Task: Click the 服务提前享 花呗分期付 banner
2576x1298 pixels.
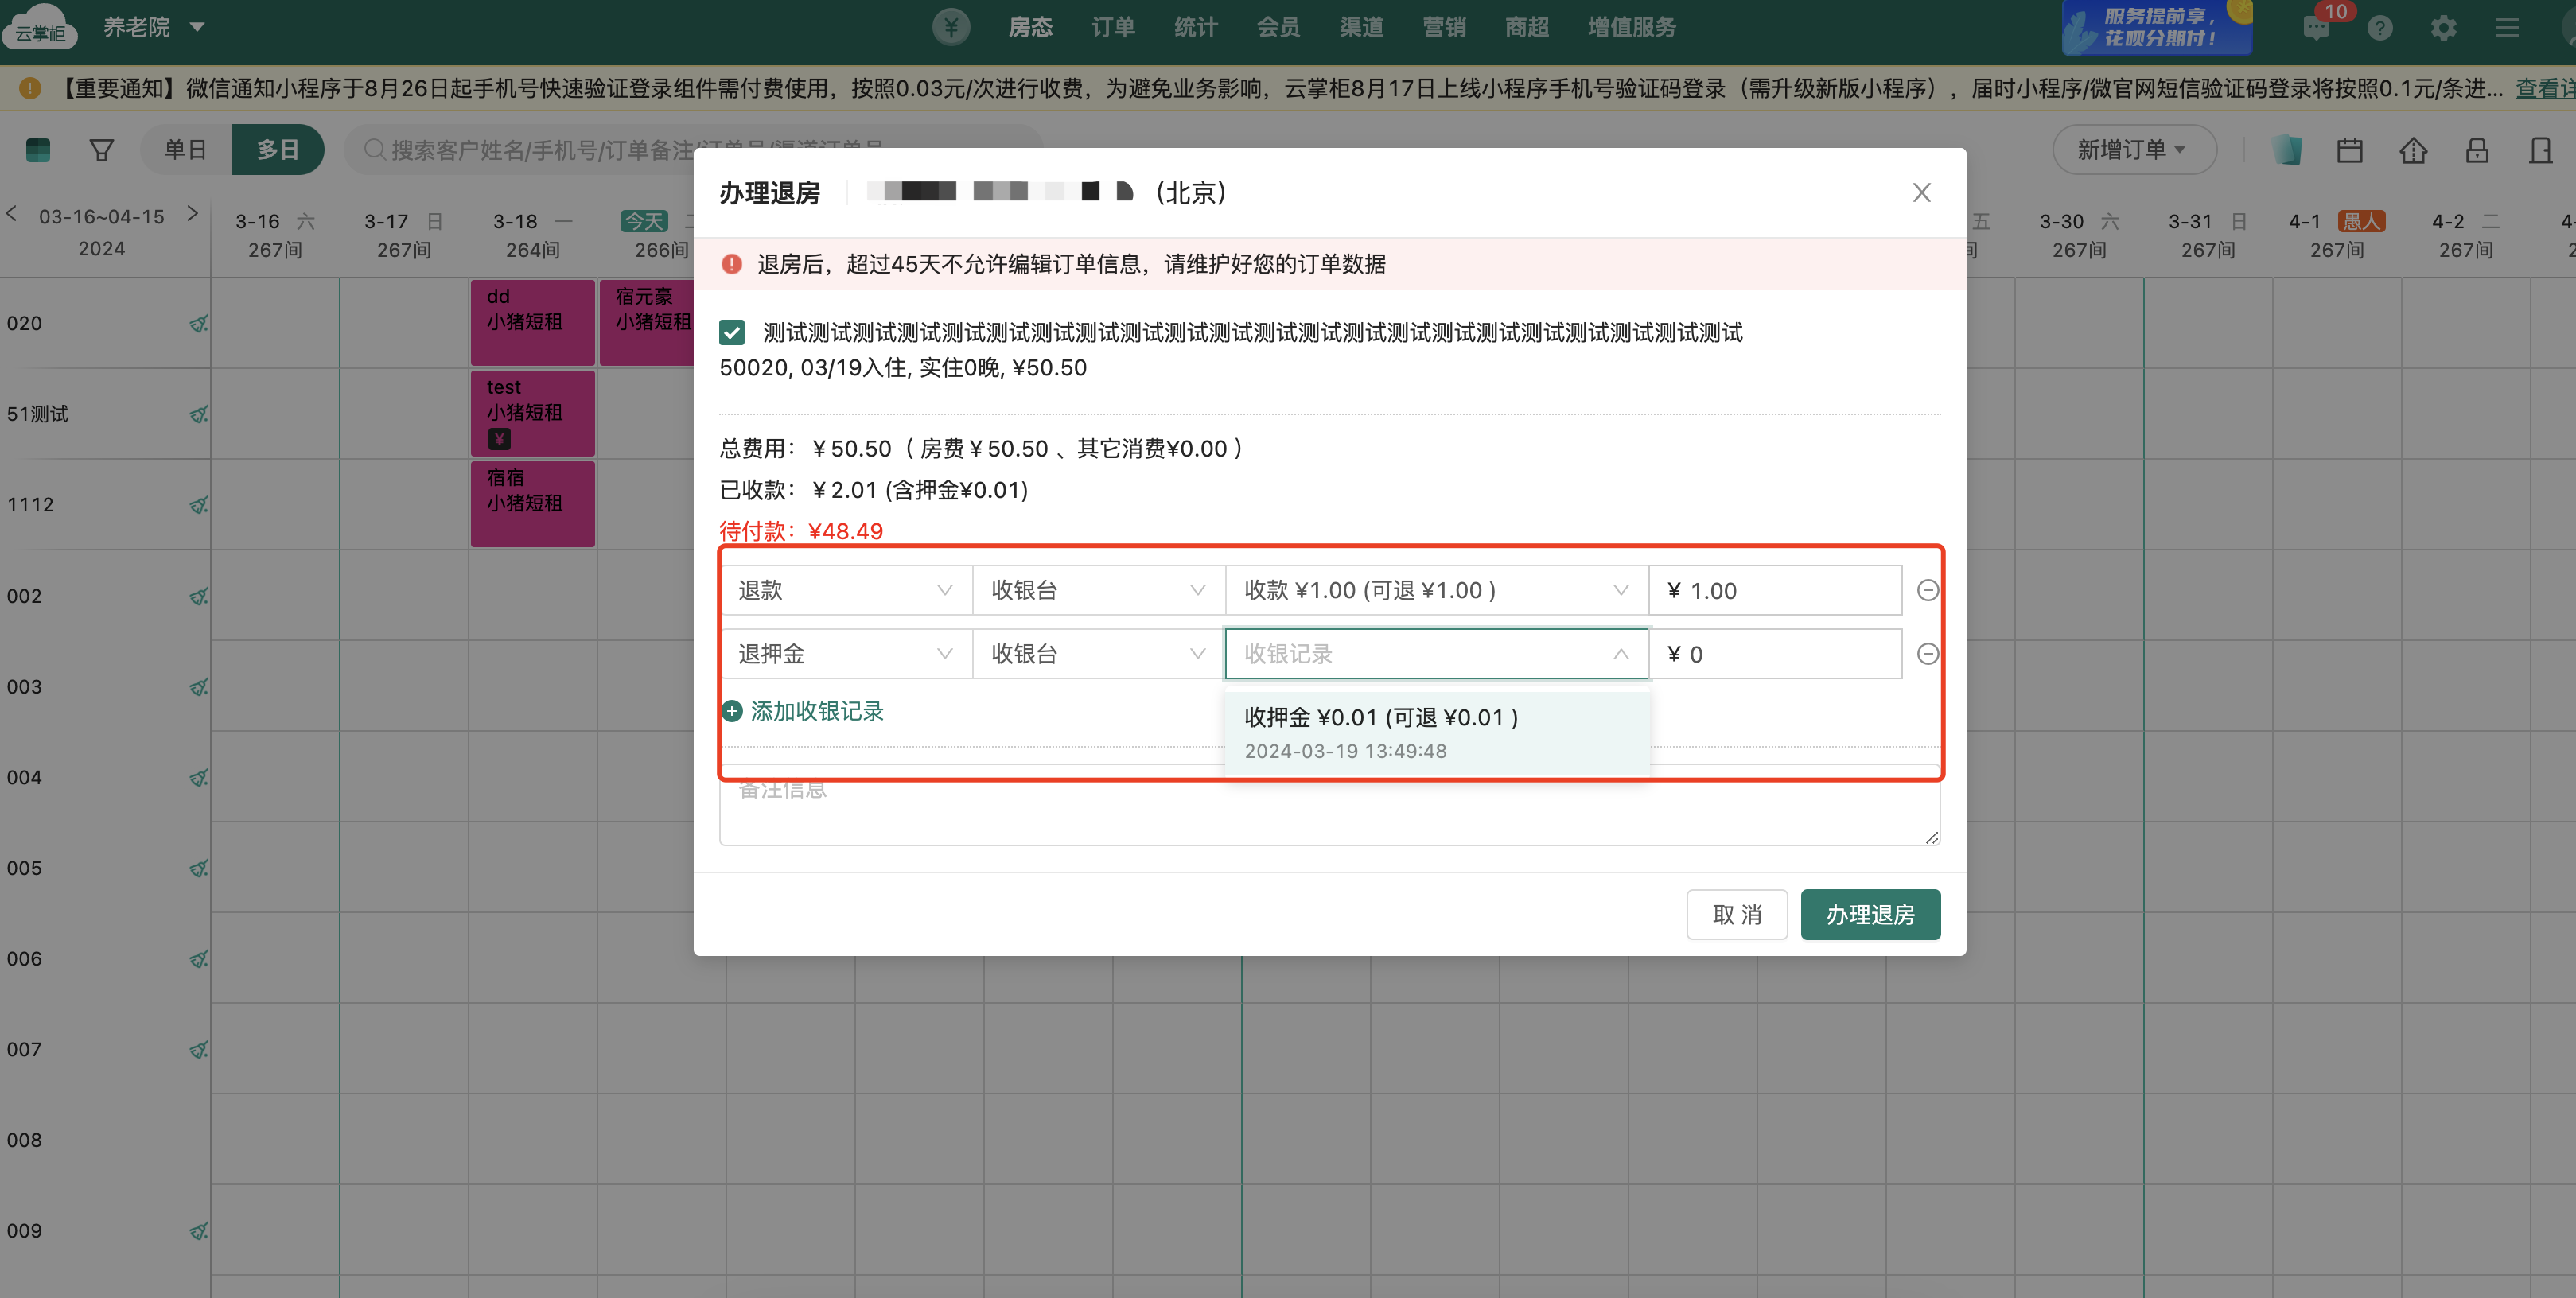Action: 2156,27
